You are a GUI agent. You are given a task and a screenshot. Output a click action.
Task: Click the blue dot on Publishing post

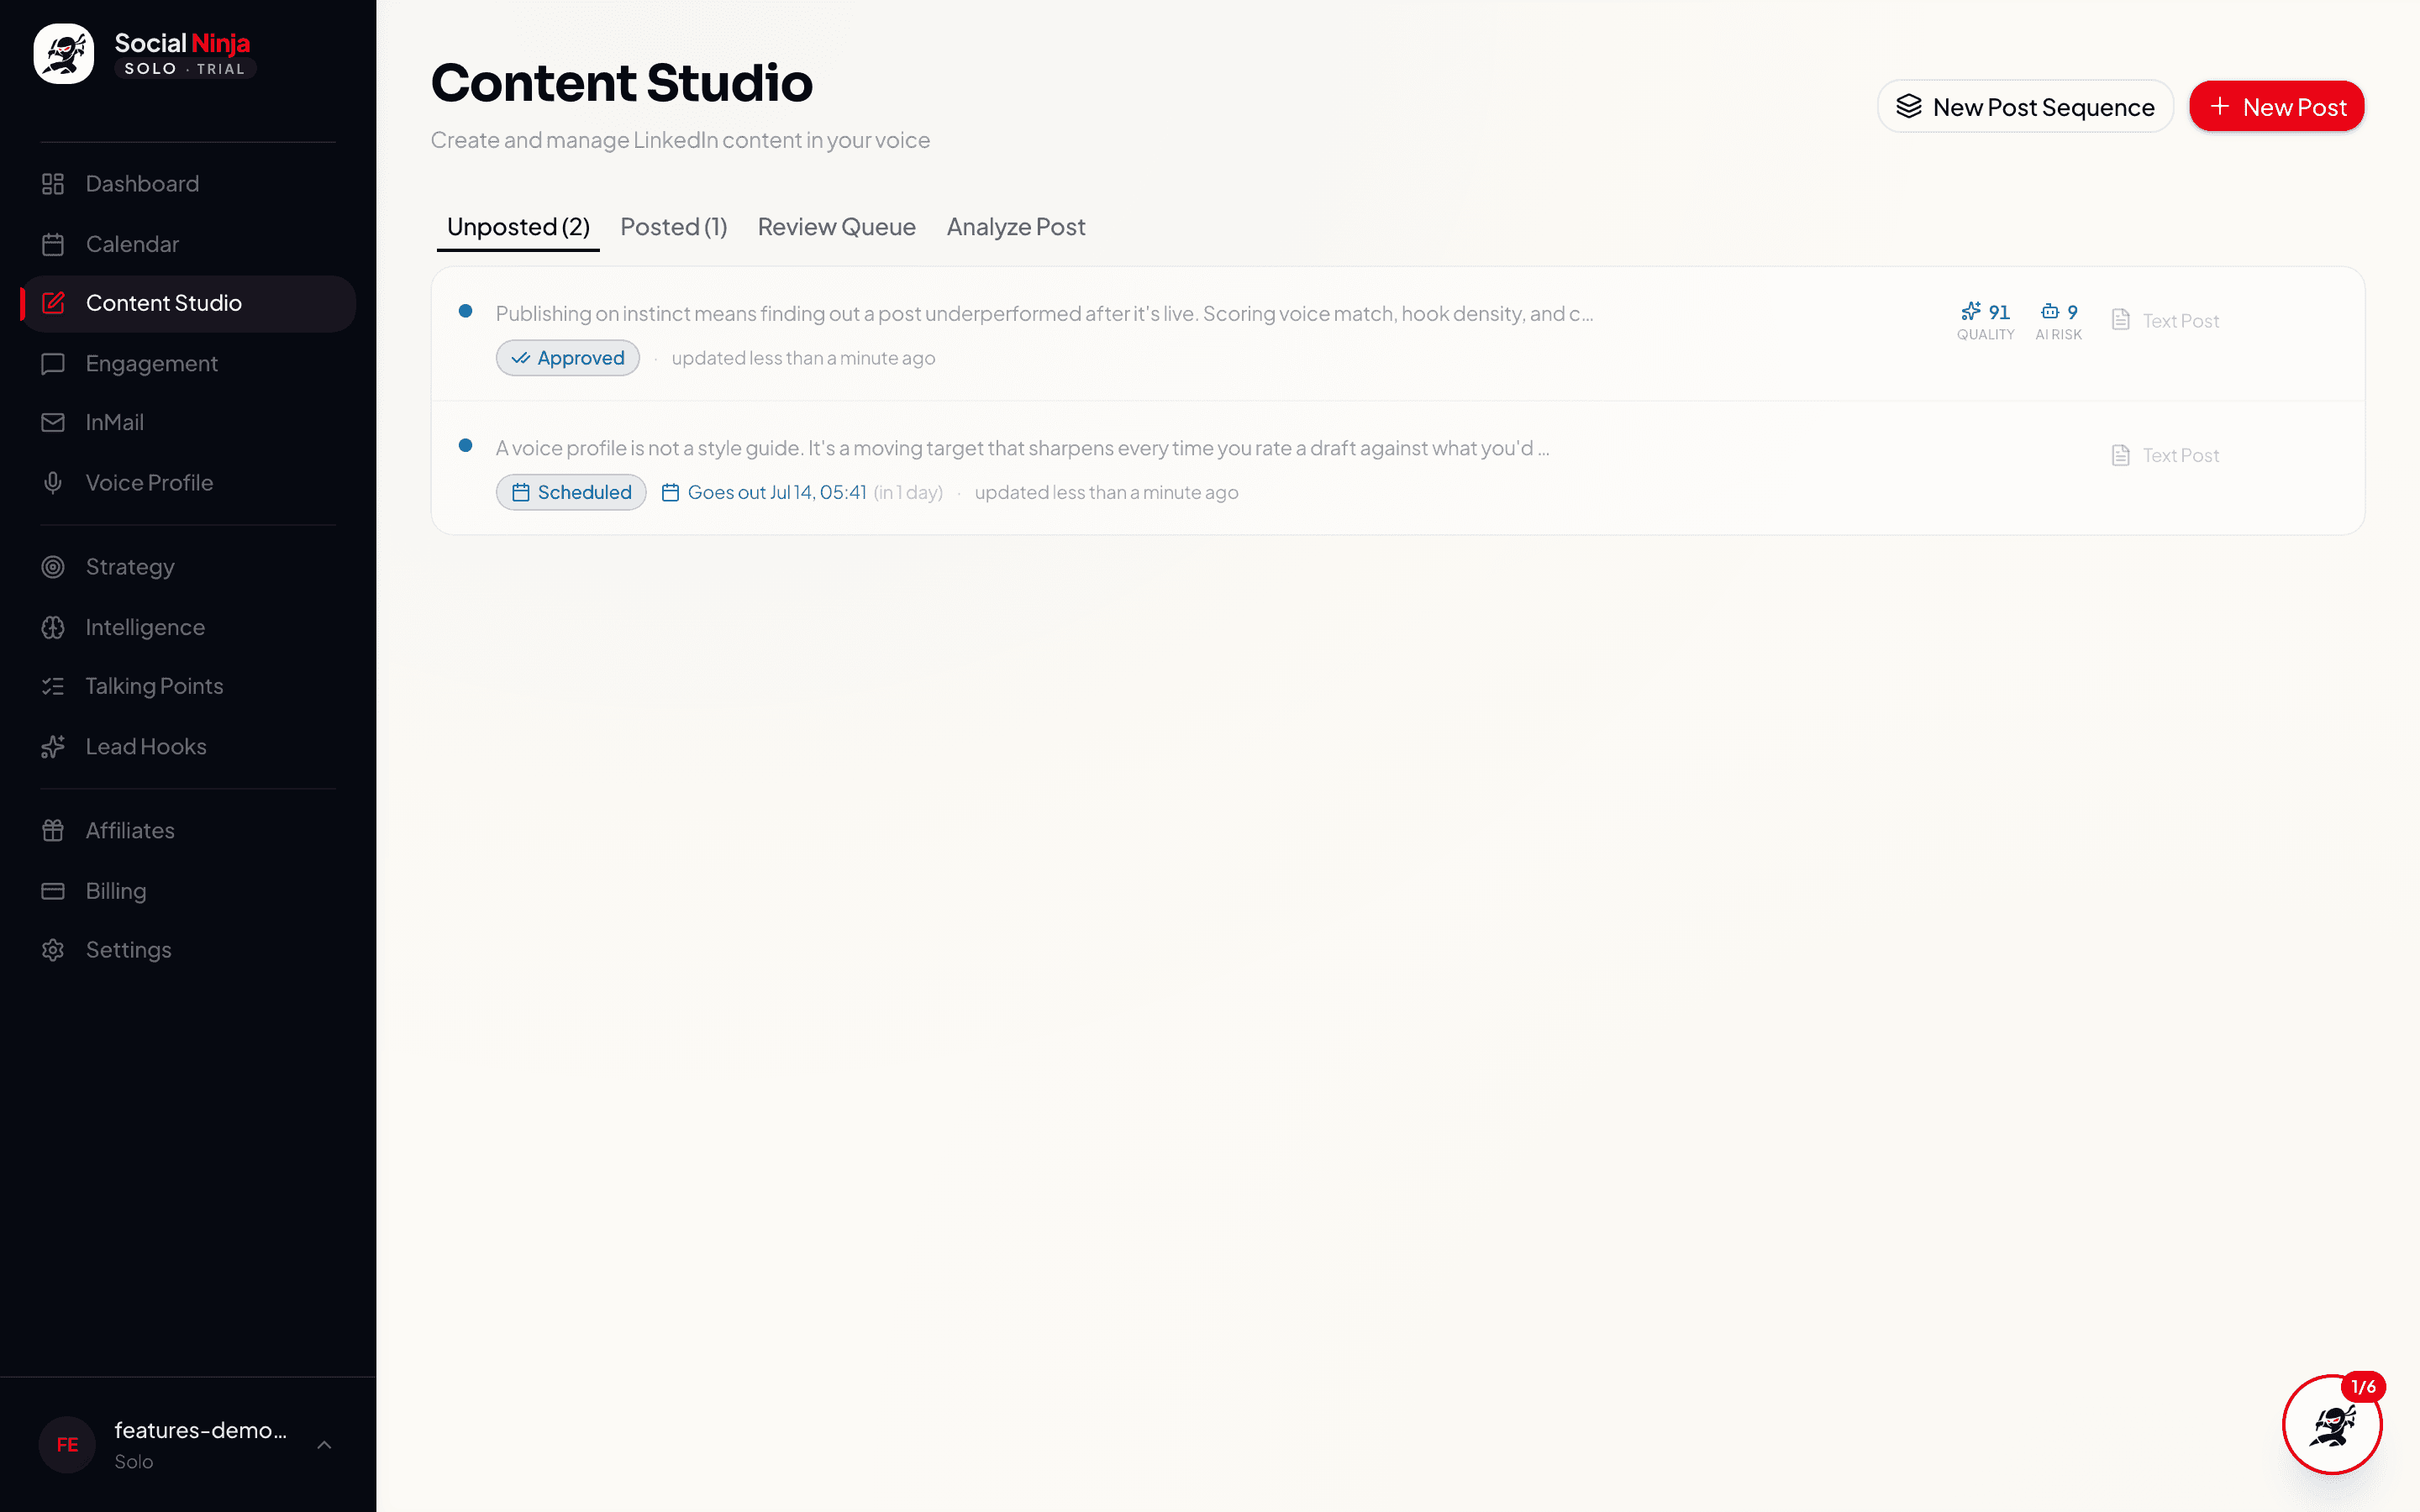point(465,311)
